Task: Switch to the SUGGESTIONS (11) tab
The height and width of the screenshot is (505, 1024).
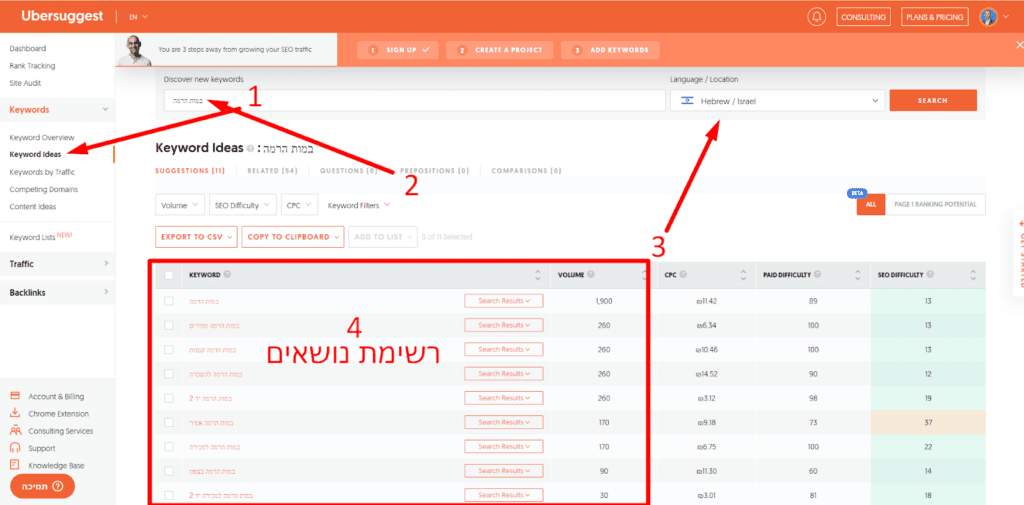Action: coord(190,171)
